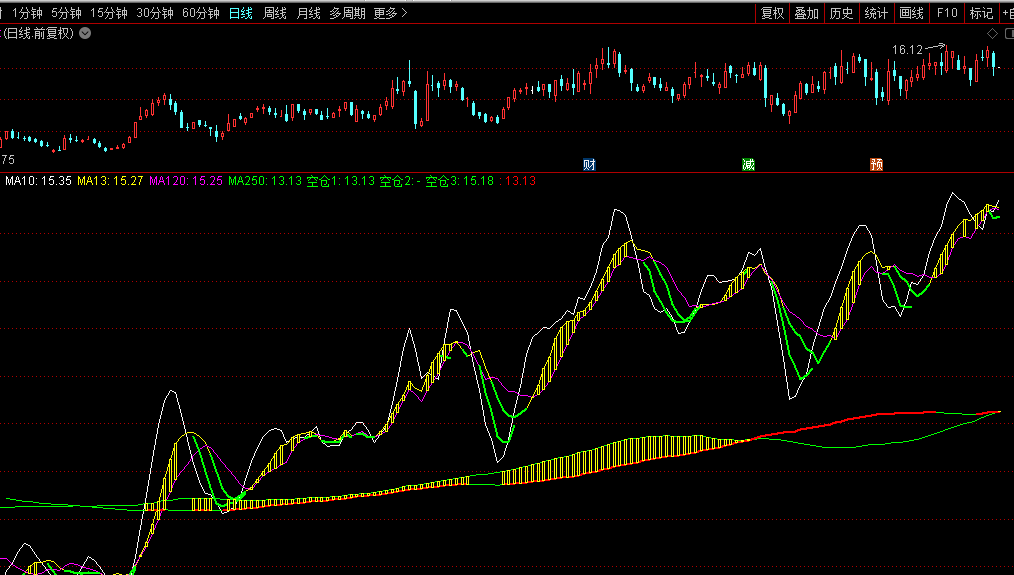
Task: Open the 统计 statistics tool
Action: click(876, 13)
